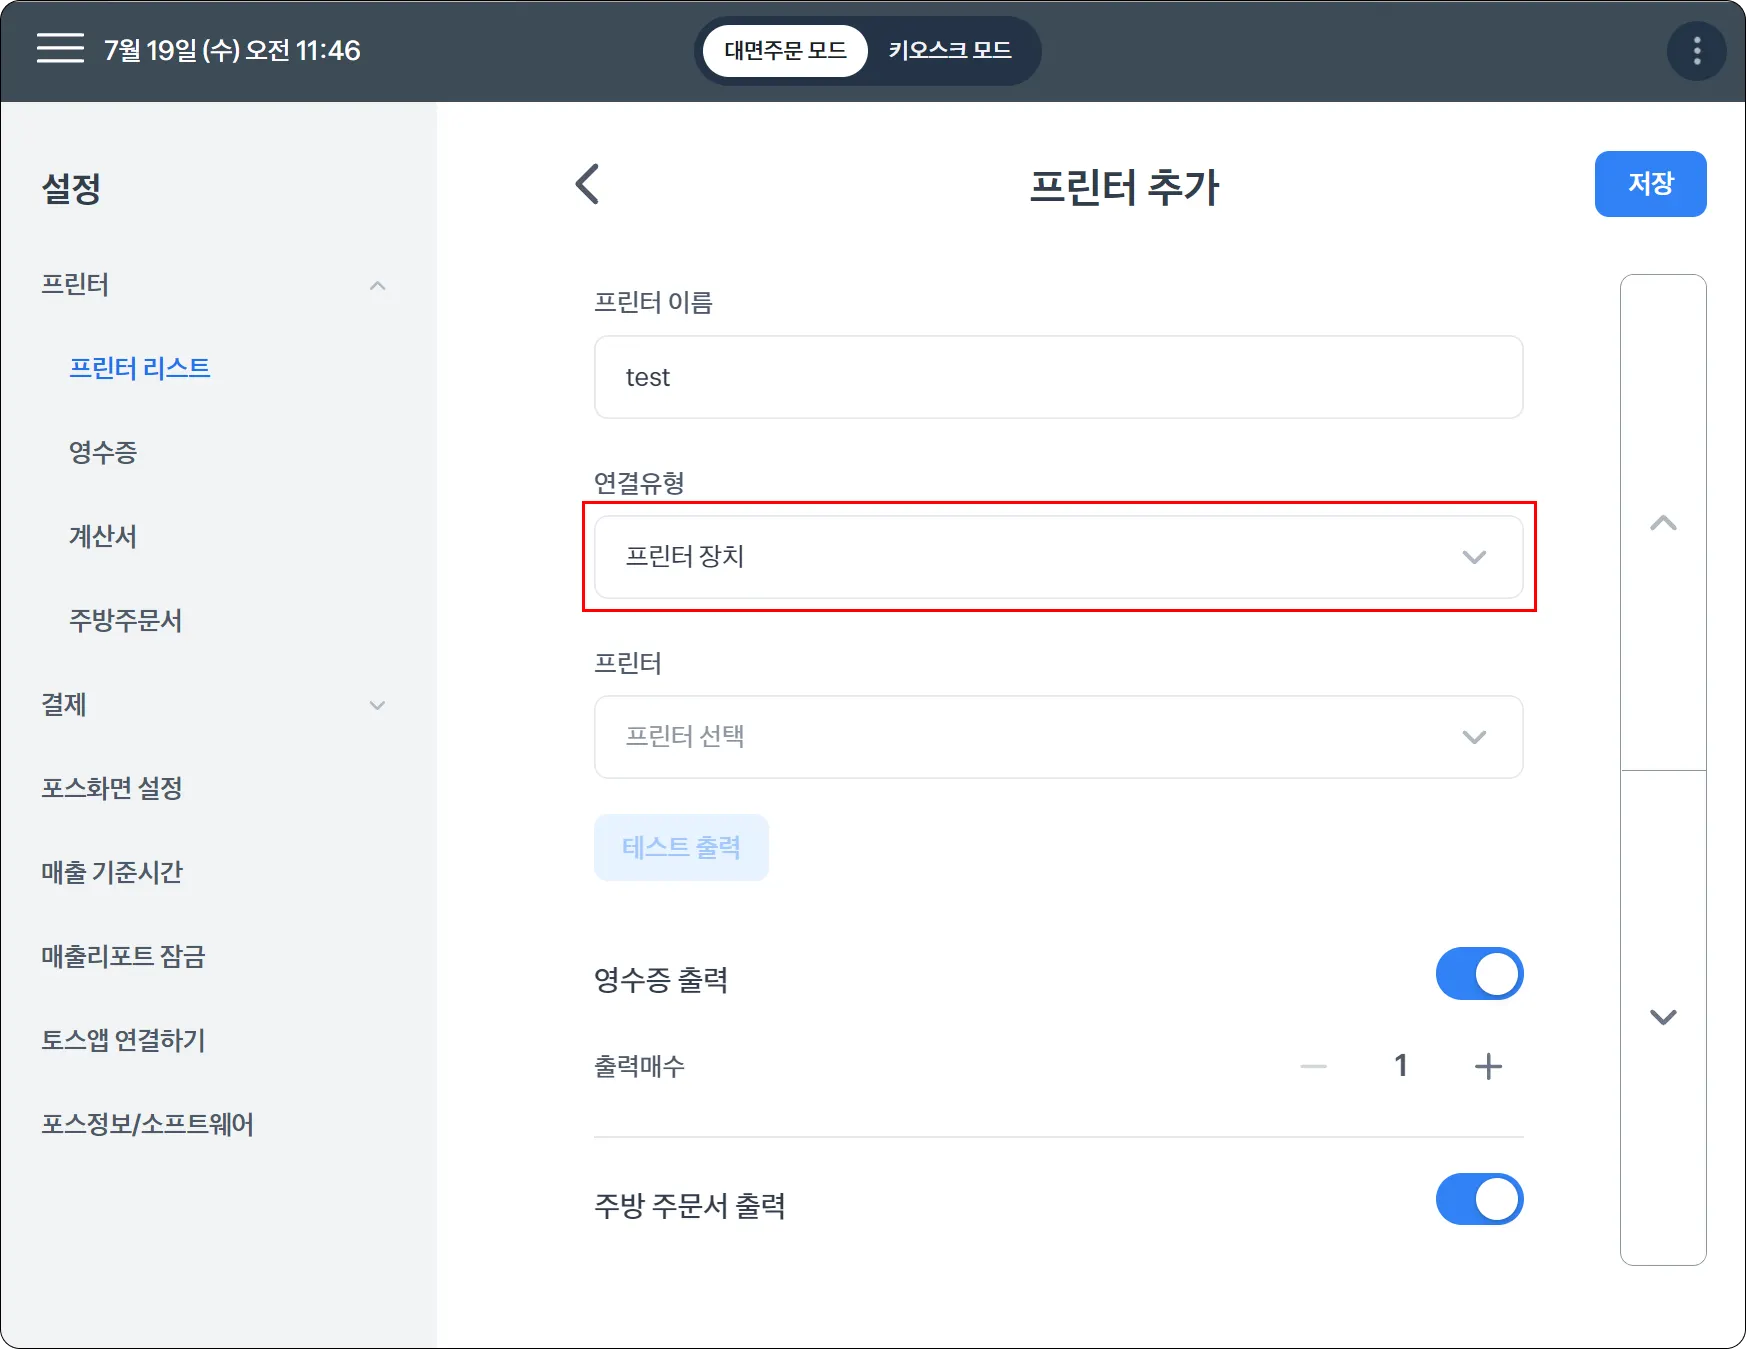Toggle the 영수증 출력 switch
The height and width of the screenshot is (1349, 1746).
coord(1479,974)
